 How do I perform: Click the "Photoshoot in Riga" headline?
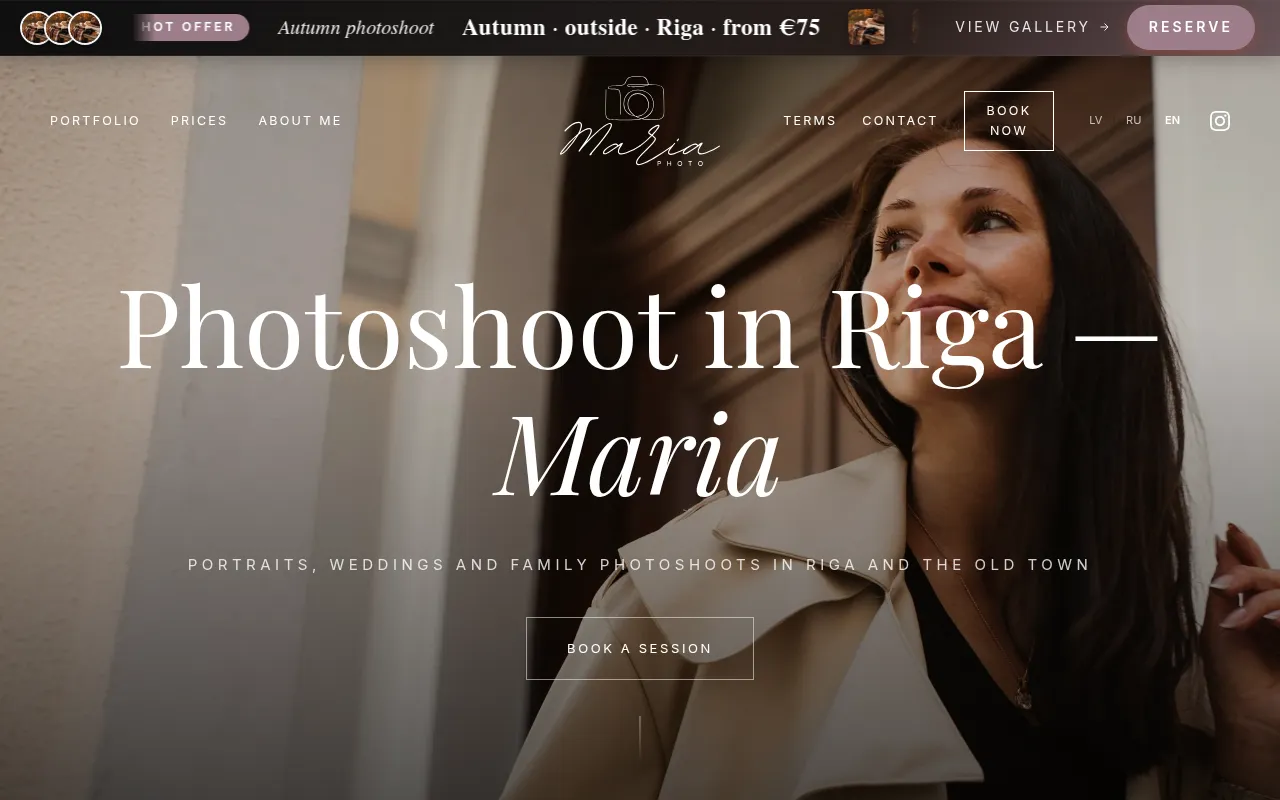tap(638, 391)
